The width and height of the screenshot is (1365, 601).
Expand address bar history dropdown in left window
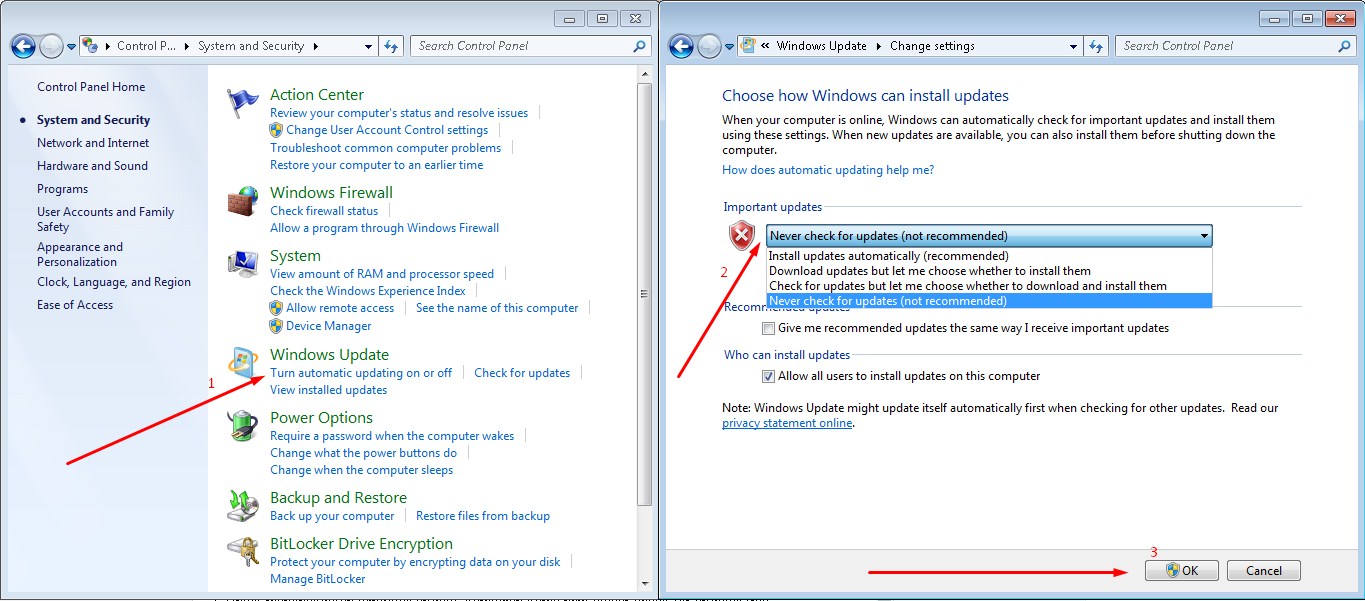click(368, 46)
